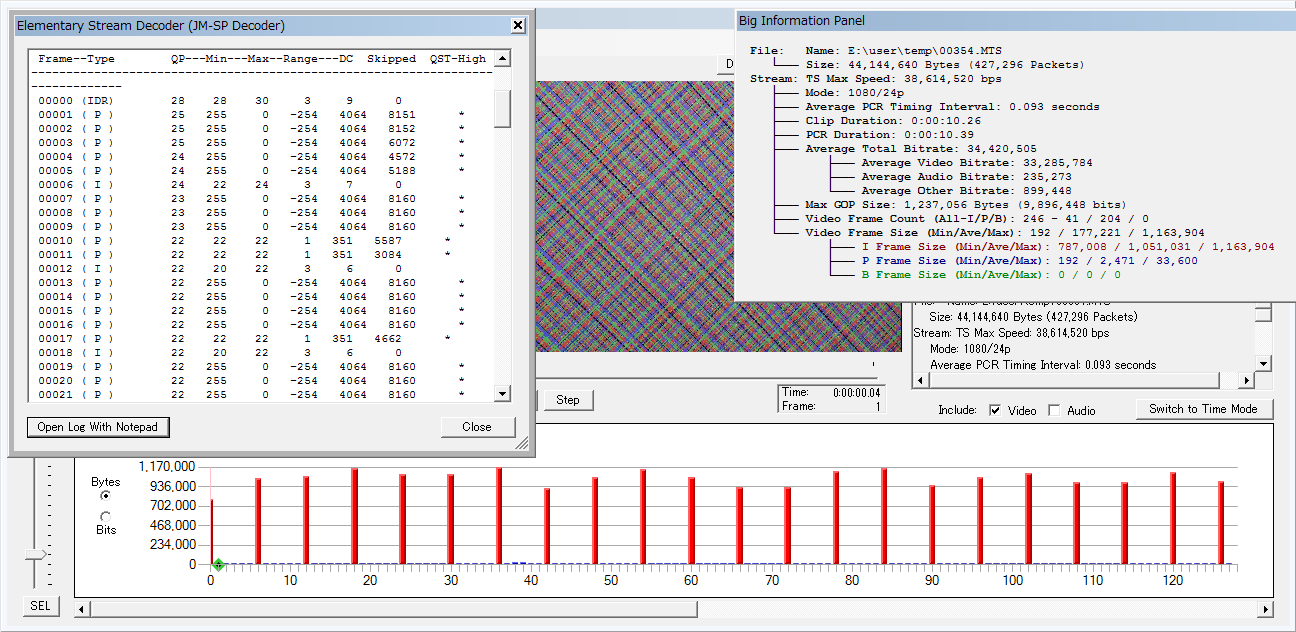Click the decoder log scroll-down arrow
Screen dimensions: 1296x632
point(503,394)
